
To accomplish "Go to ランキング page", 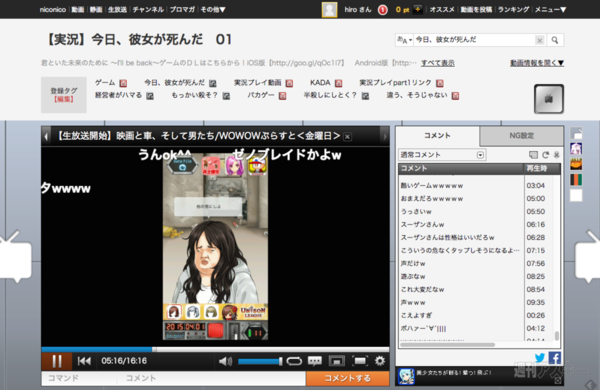I will [x=513, y=9].
